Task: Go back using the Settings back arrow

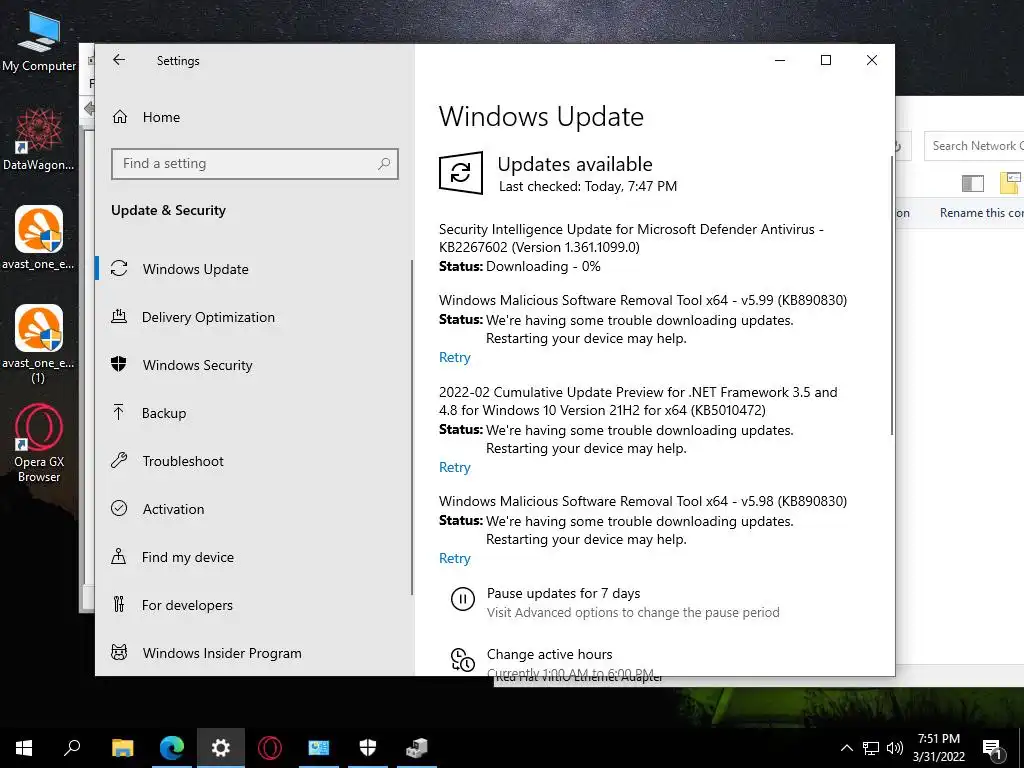Action: [x=119, y=60]
